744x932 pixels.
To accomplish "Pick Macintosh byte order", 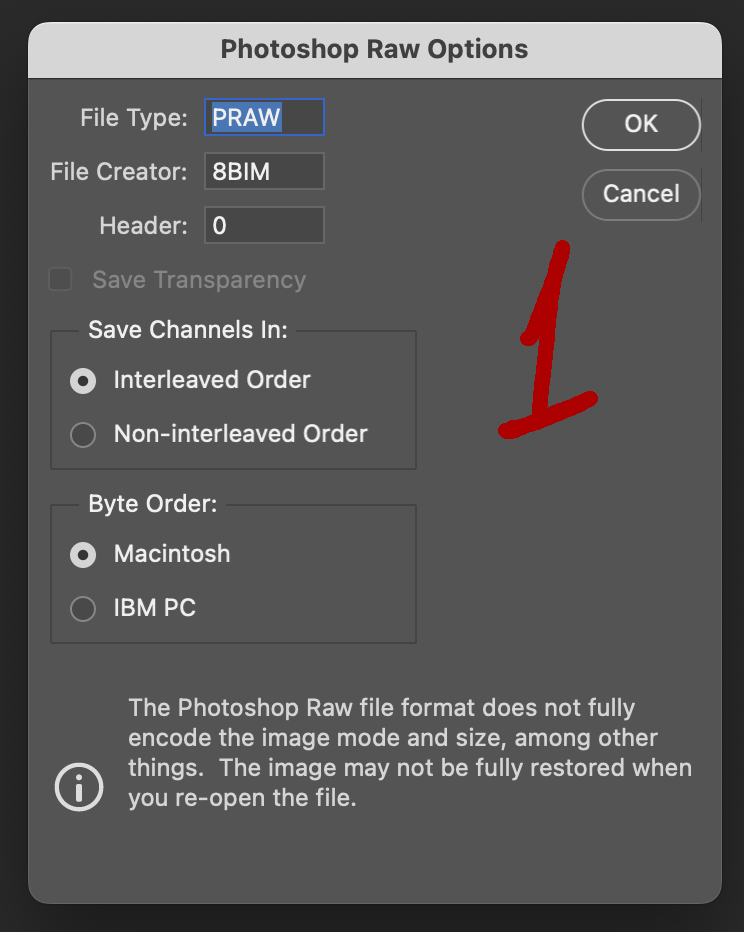I will pyautogui.click(x=83, y=554).
